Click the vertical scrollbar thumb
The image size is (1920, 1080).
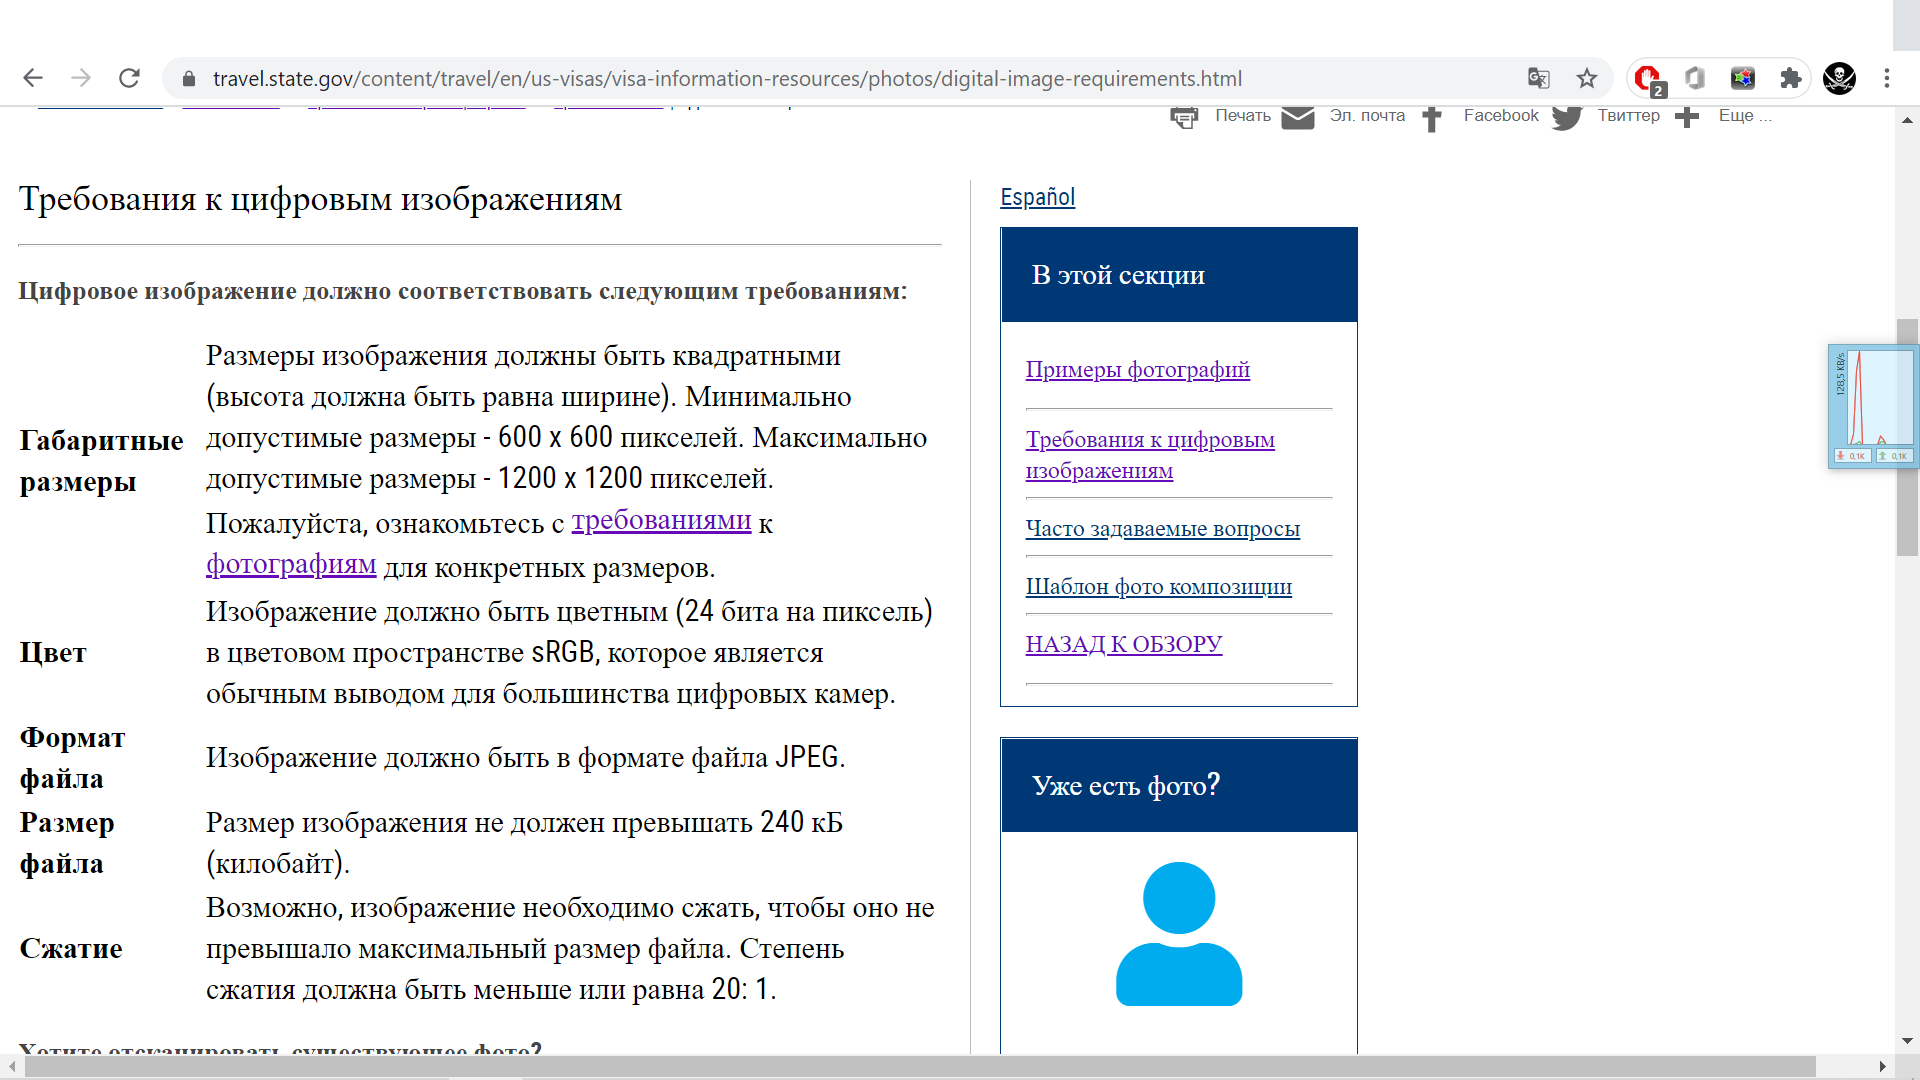1907,437
